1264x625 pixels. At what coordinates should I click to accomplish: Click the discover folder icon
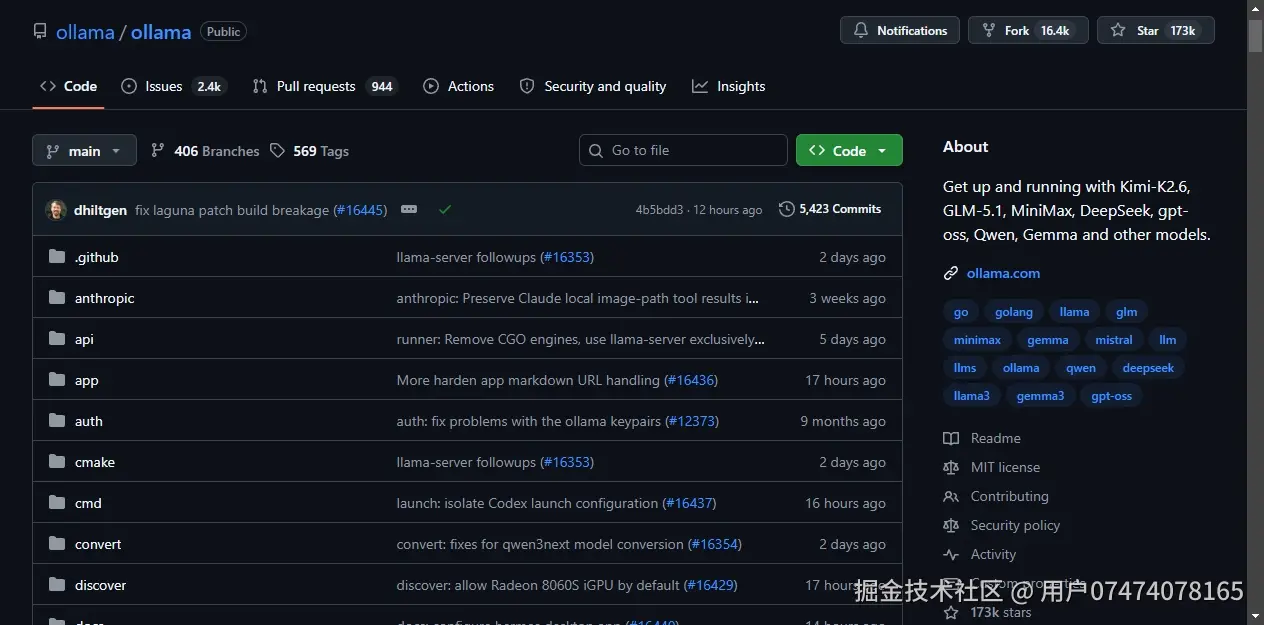point(57,585)
